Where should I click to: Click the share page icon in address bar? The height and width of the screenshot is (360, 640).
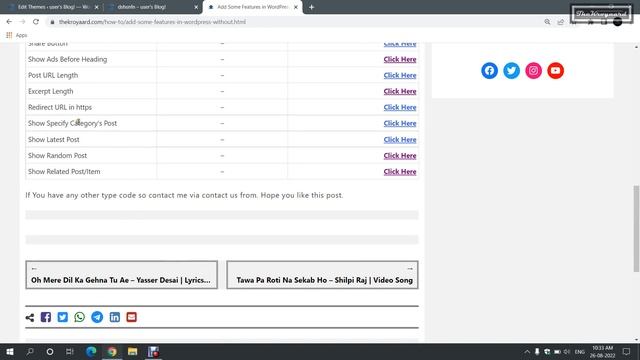[x=560, y=22]
